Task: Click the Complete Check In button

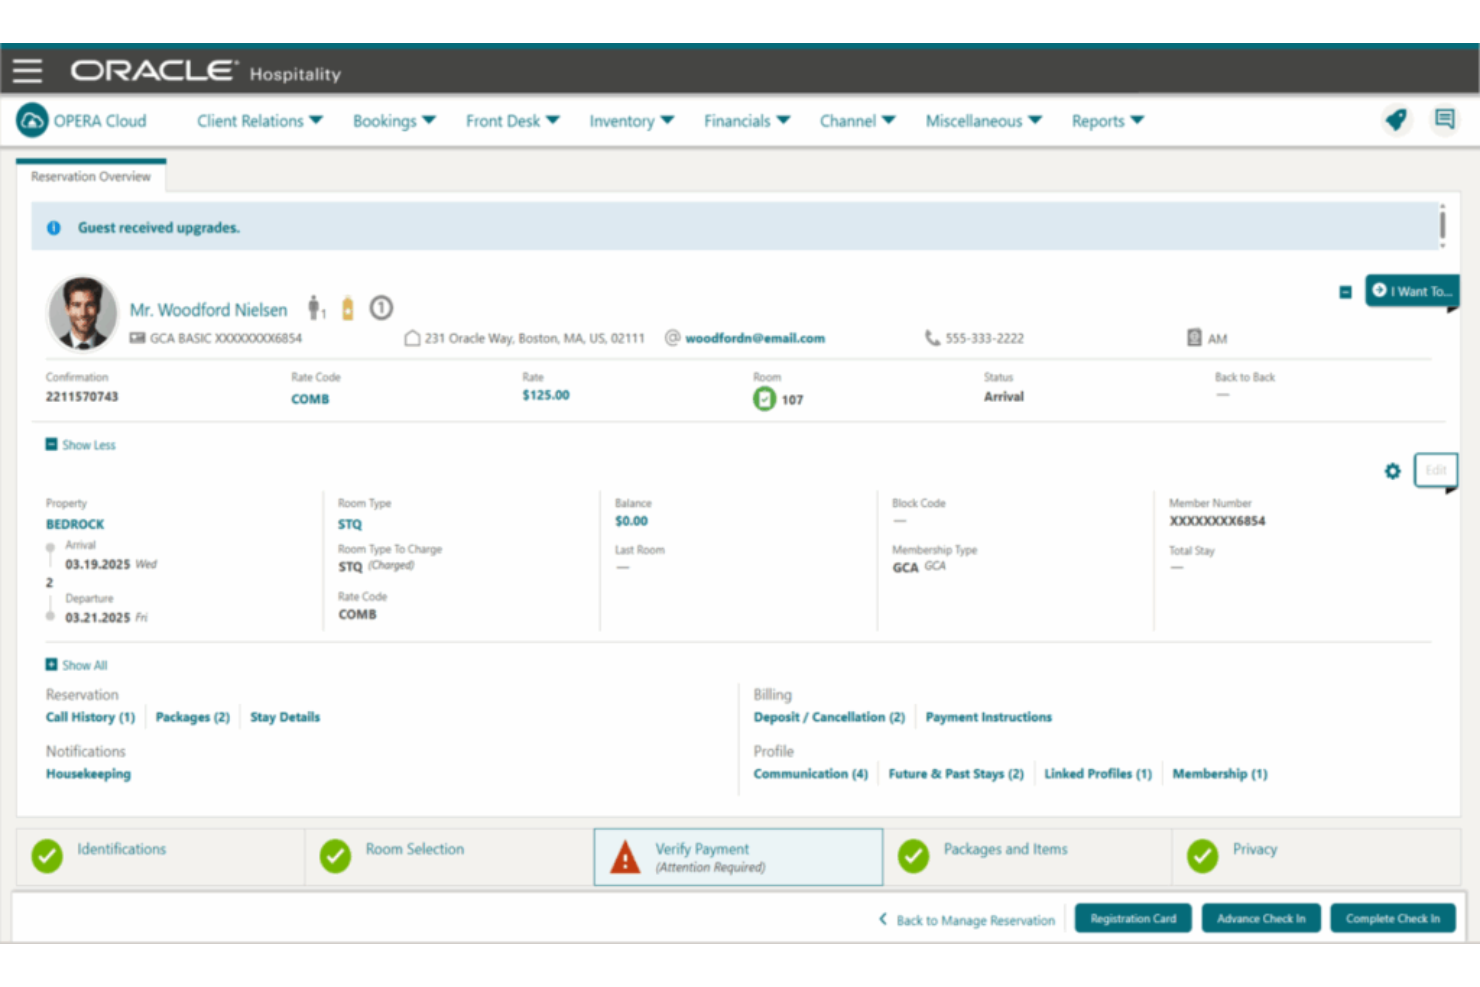Action: pos(1392,918)
